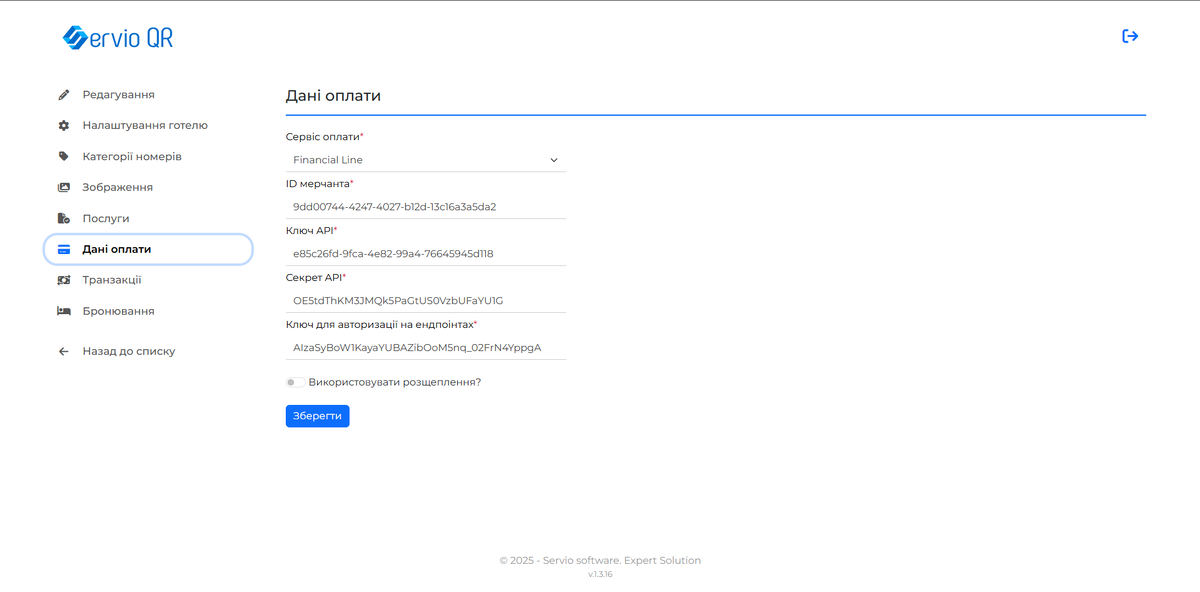Screen dimensions: 1200x592
Task: Click the Бронювання bed icon
Action: click(x=63, y=311)
